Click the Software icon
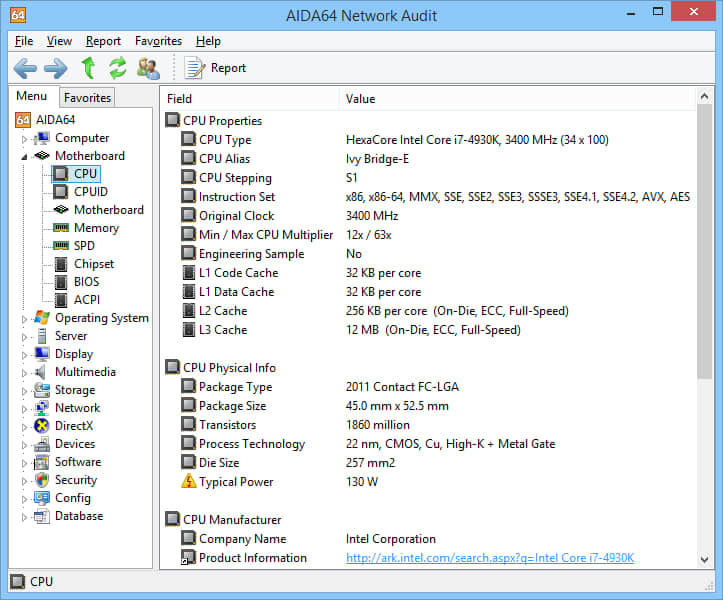This screenshot has height=600, width=723. 42,462
